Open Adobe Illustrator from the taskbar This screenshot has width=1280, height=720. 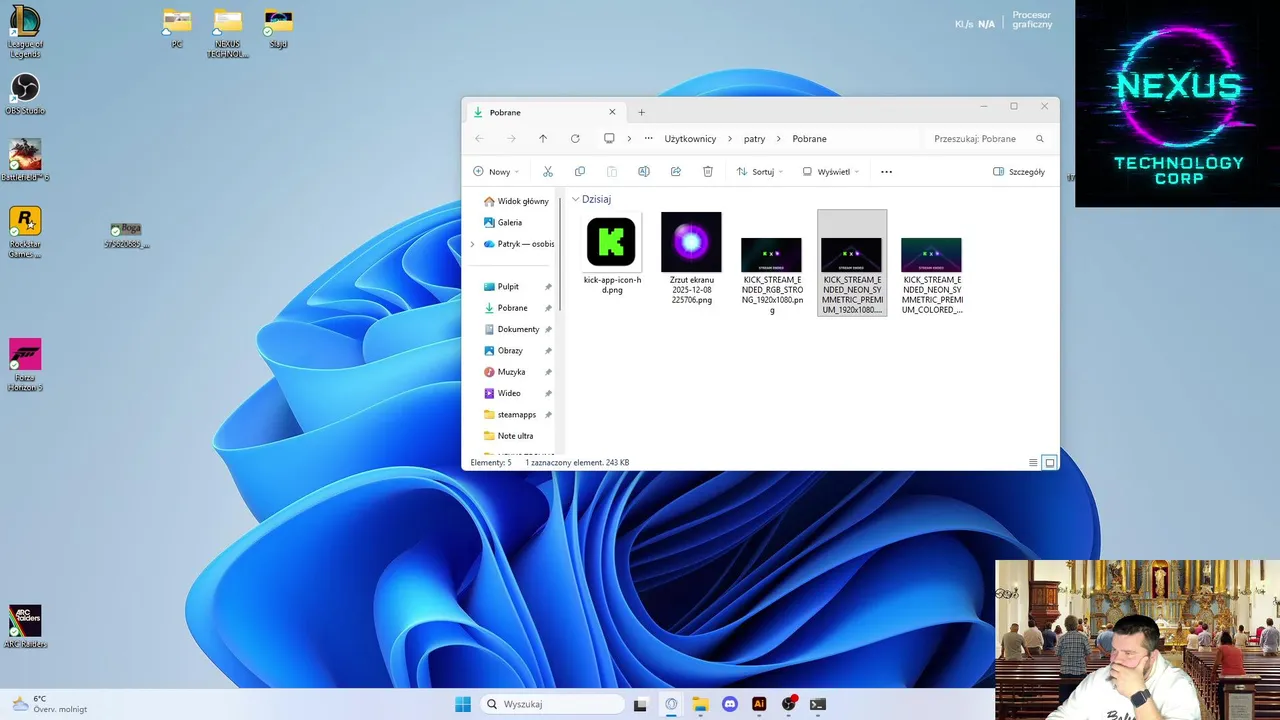point(759,704)
